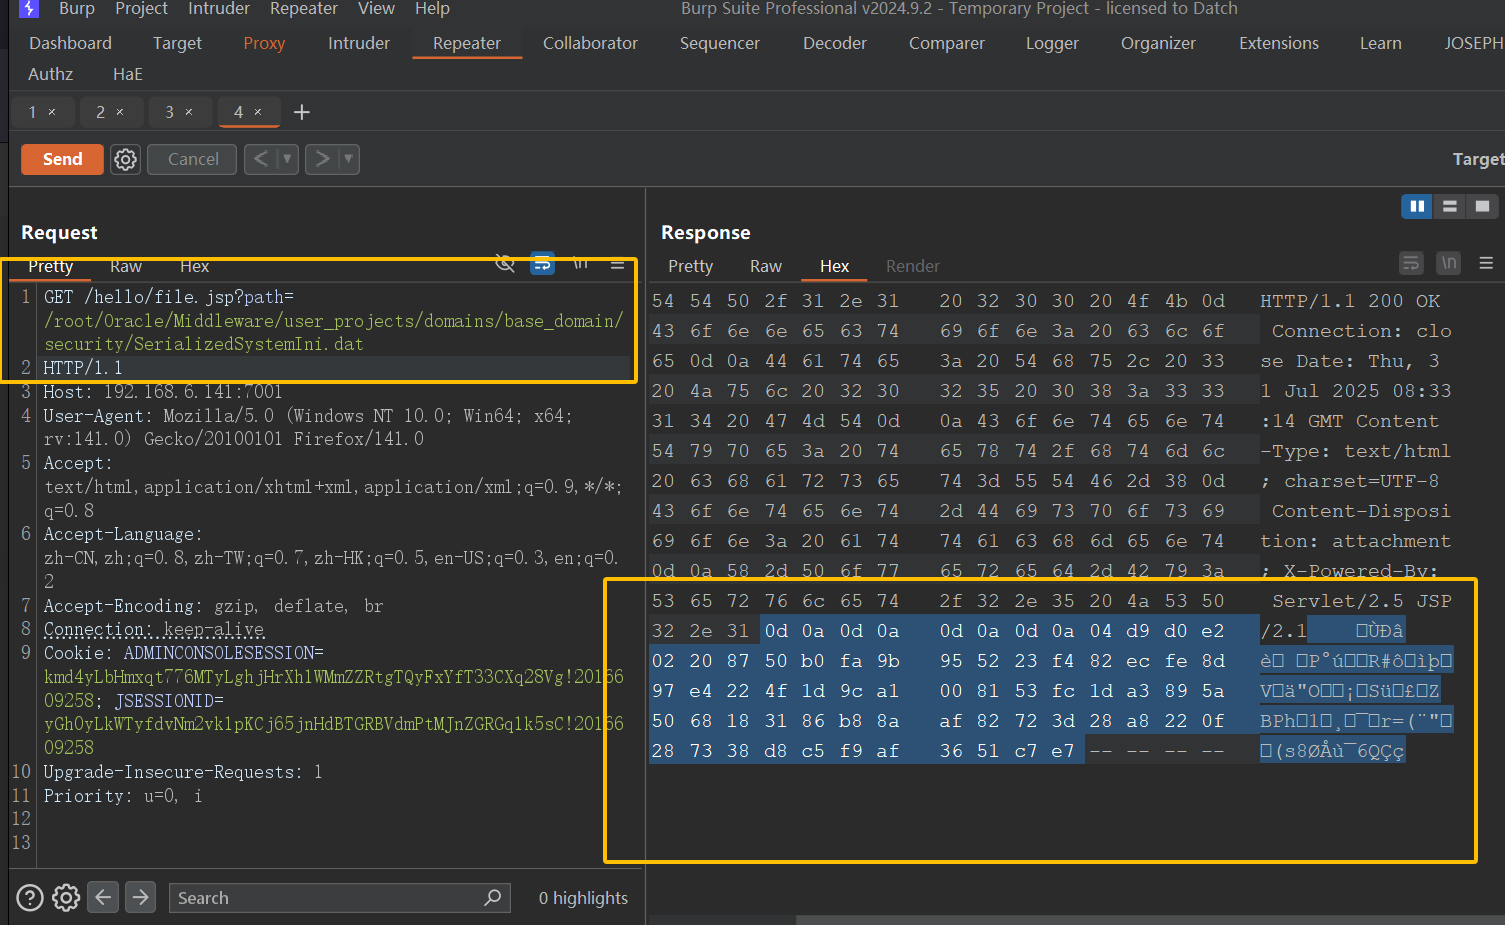Toggle show newlines \n in Request editor

pyautogui.click(x=580, y=264)
